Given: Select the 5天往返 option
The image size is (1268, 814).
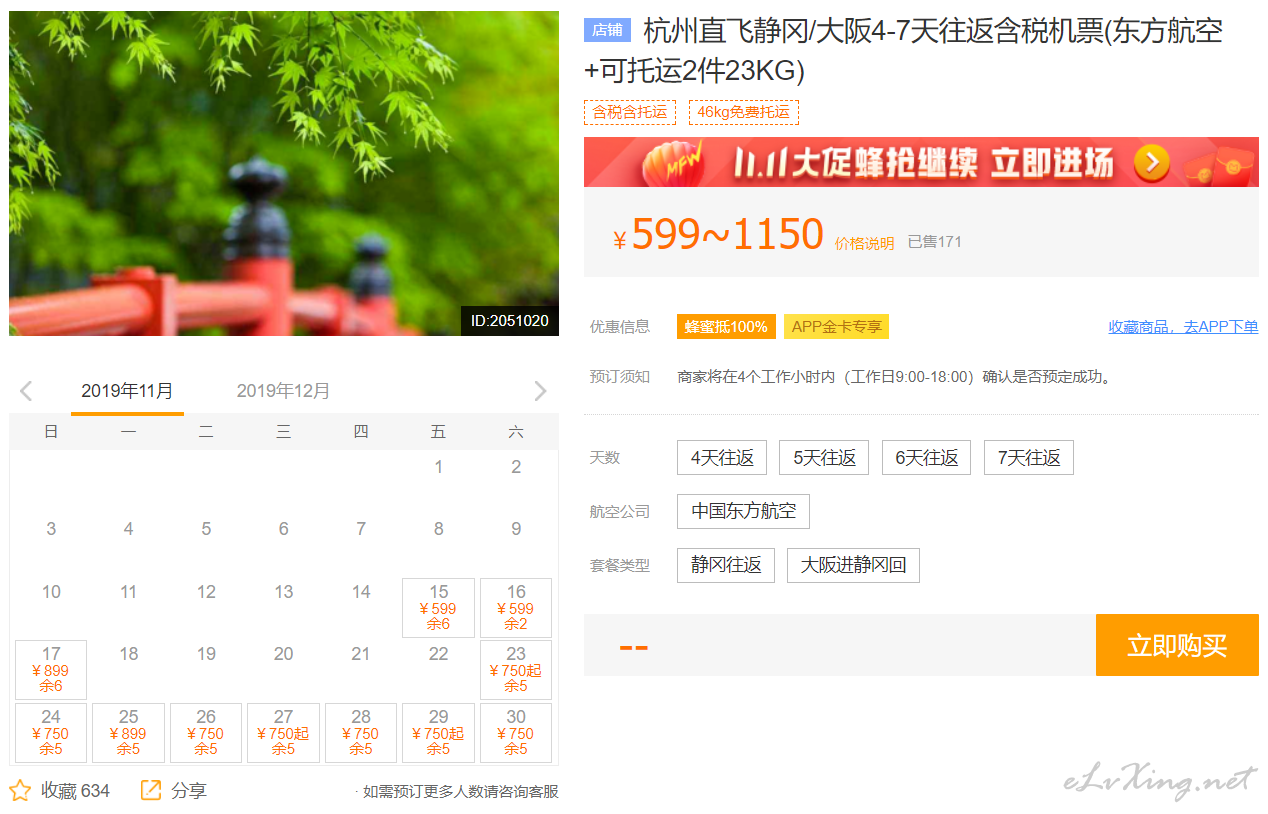Looking at the screenshot, I should pos(824,458).
